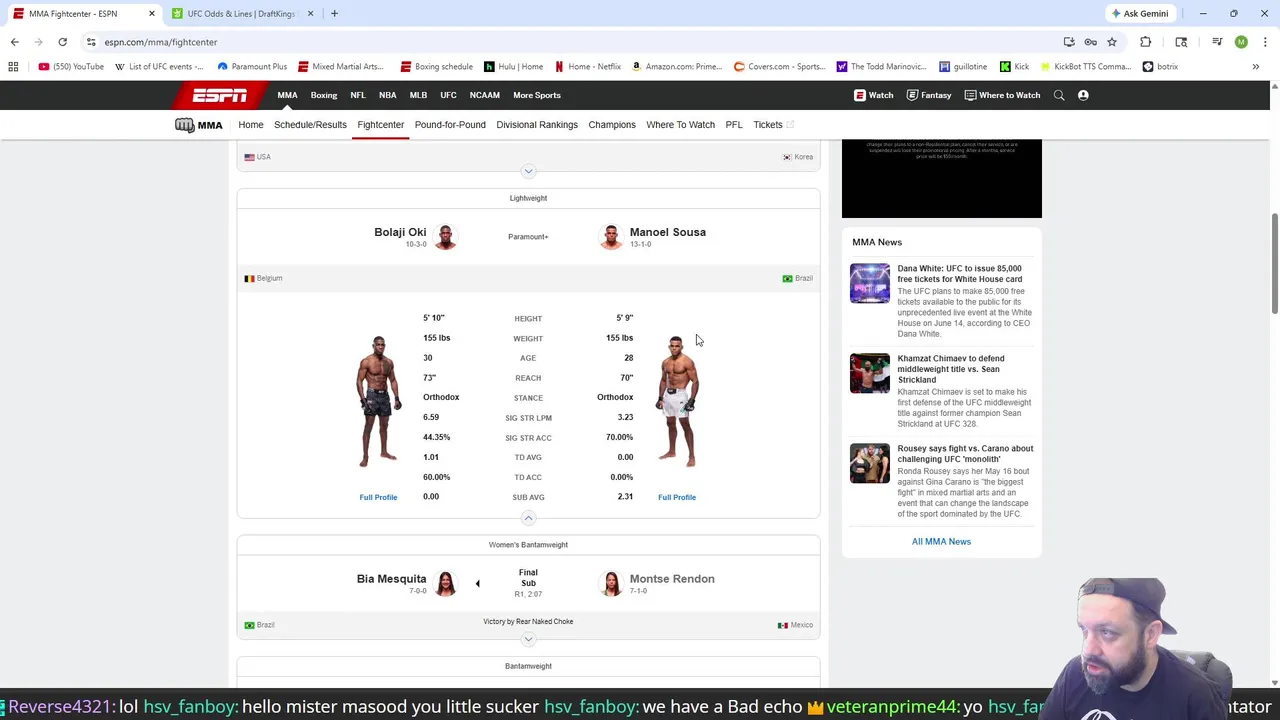This screenshot has width=1280, height=720.
Task: Expand the USA vs Korea fight card
Action: [528, 171]
